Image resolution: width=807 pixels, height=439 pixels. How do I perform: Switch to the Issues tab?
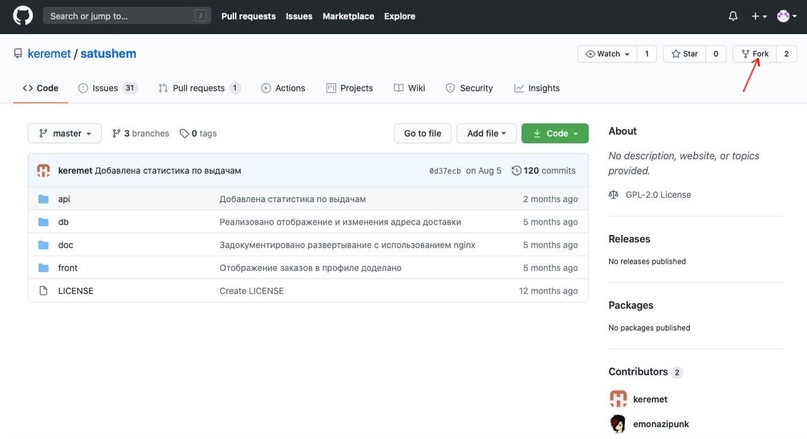[x=108, y=89]
